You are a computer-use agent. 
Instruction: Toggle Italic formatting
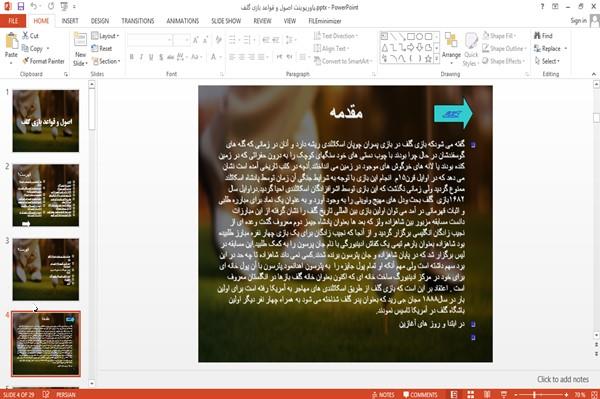(x=141, y=57)
